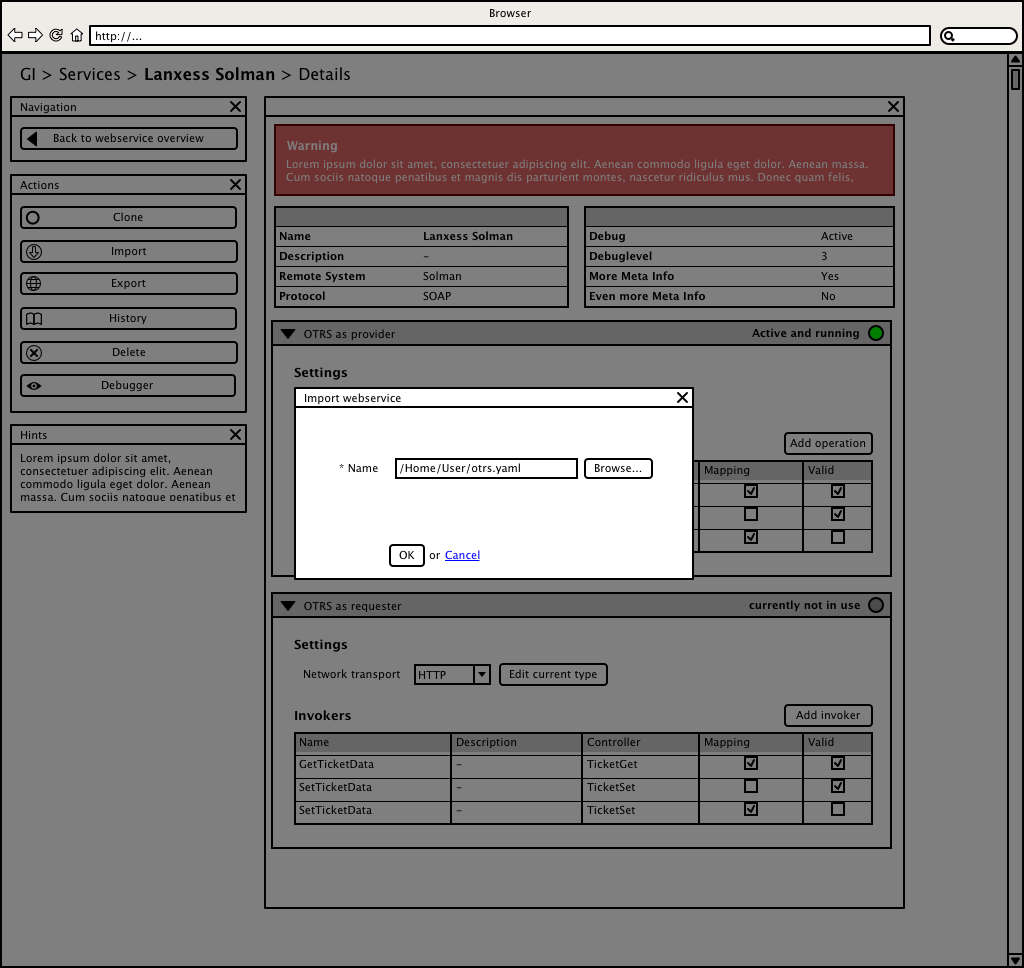Click the Import download arrow icon

33,252
